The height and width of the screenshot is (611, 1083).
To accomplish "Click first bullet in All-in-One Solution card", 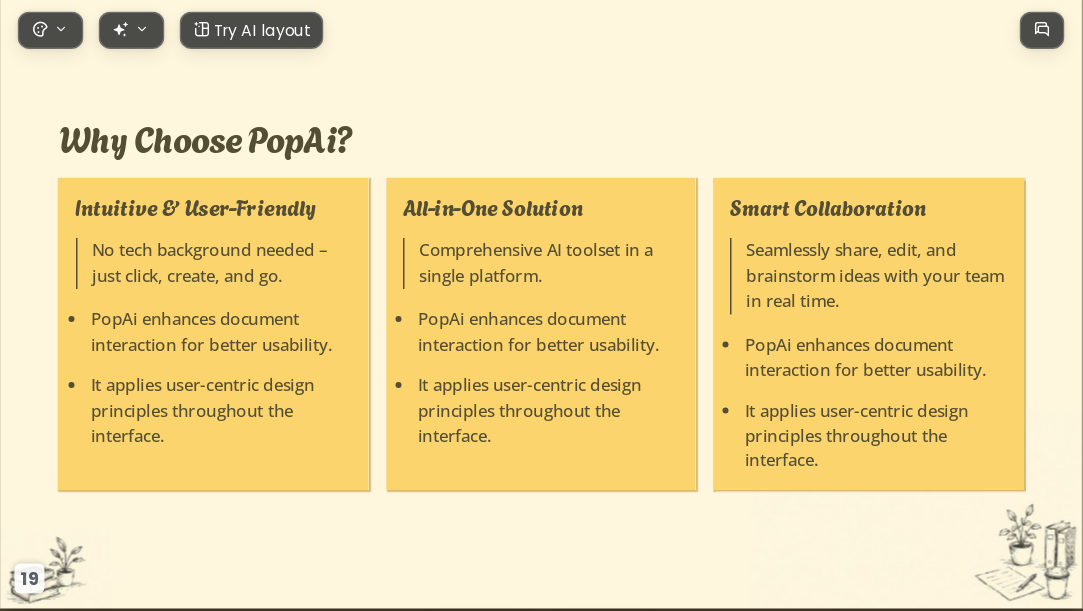I will 538,332.
